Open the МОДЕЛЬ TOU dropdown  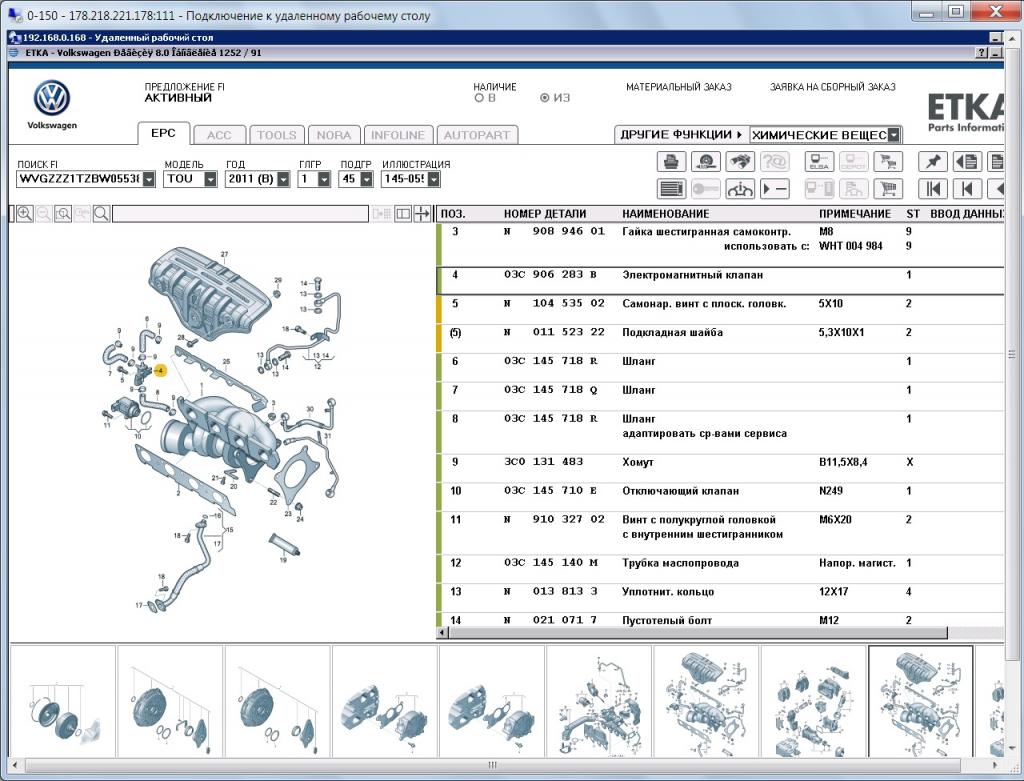coord(210,179)
